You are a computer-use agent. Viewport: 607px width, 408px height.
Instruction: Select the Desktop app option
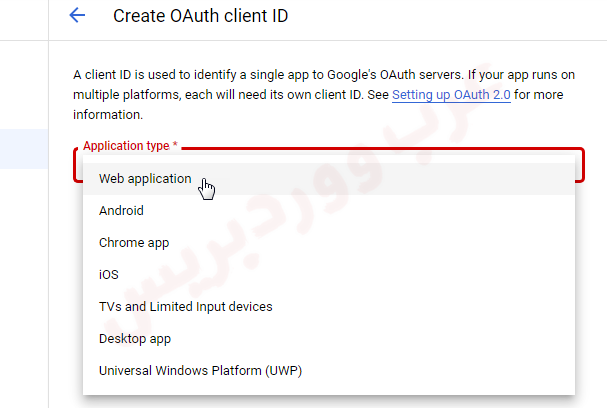coord(329,339)
